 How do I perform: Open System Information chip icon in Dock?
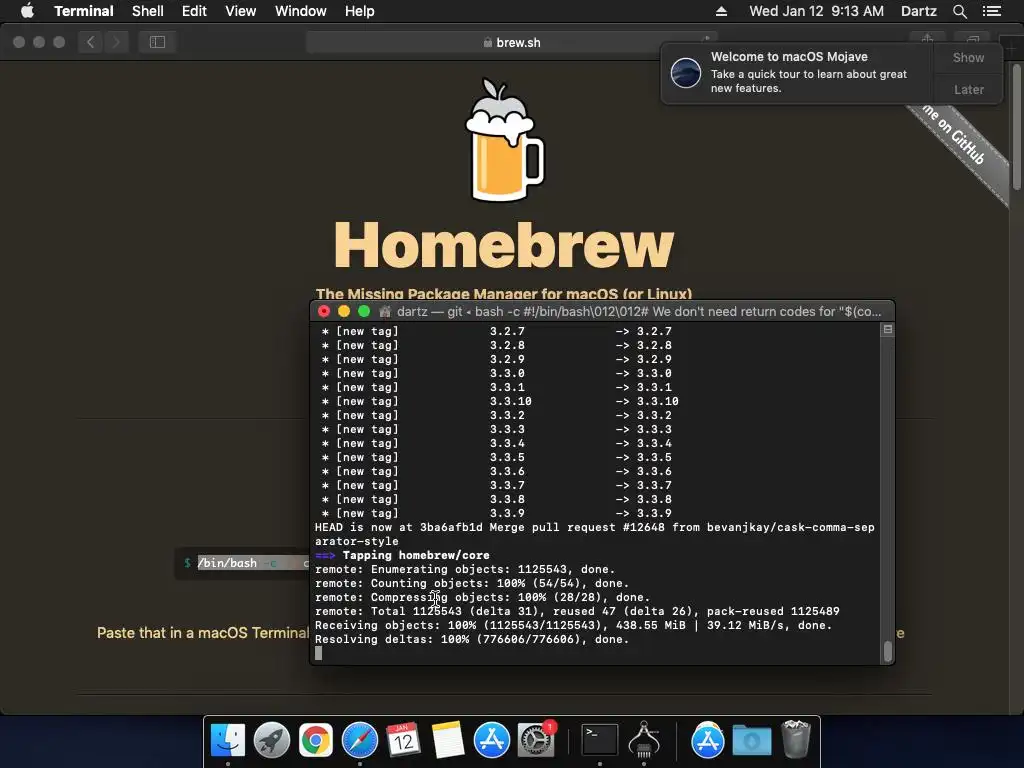pyautogui.click(x=644, y=739)
